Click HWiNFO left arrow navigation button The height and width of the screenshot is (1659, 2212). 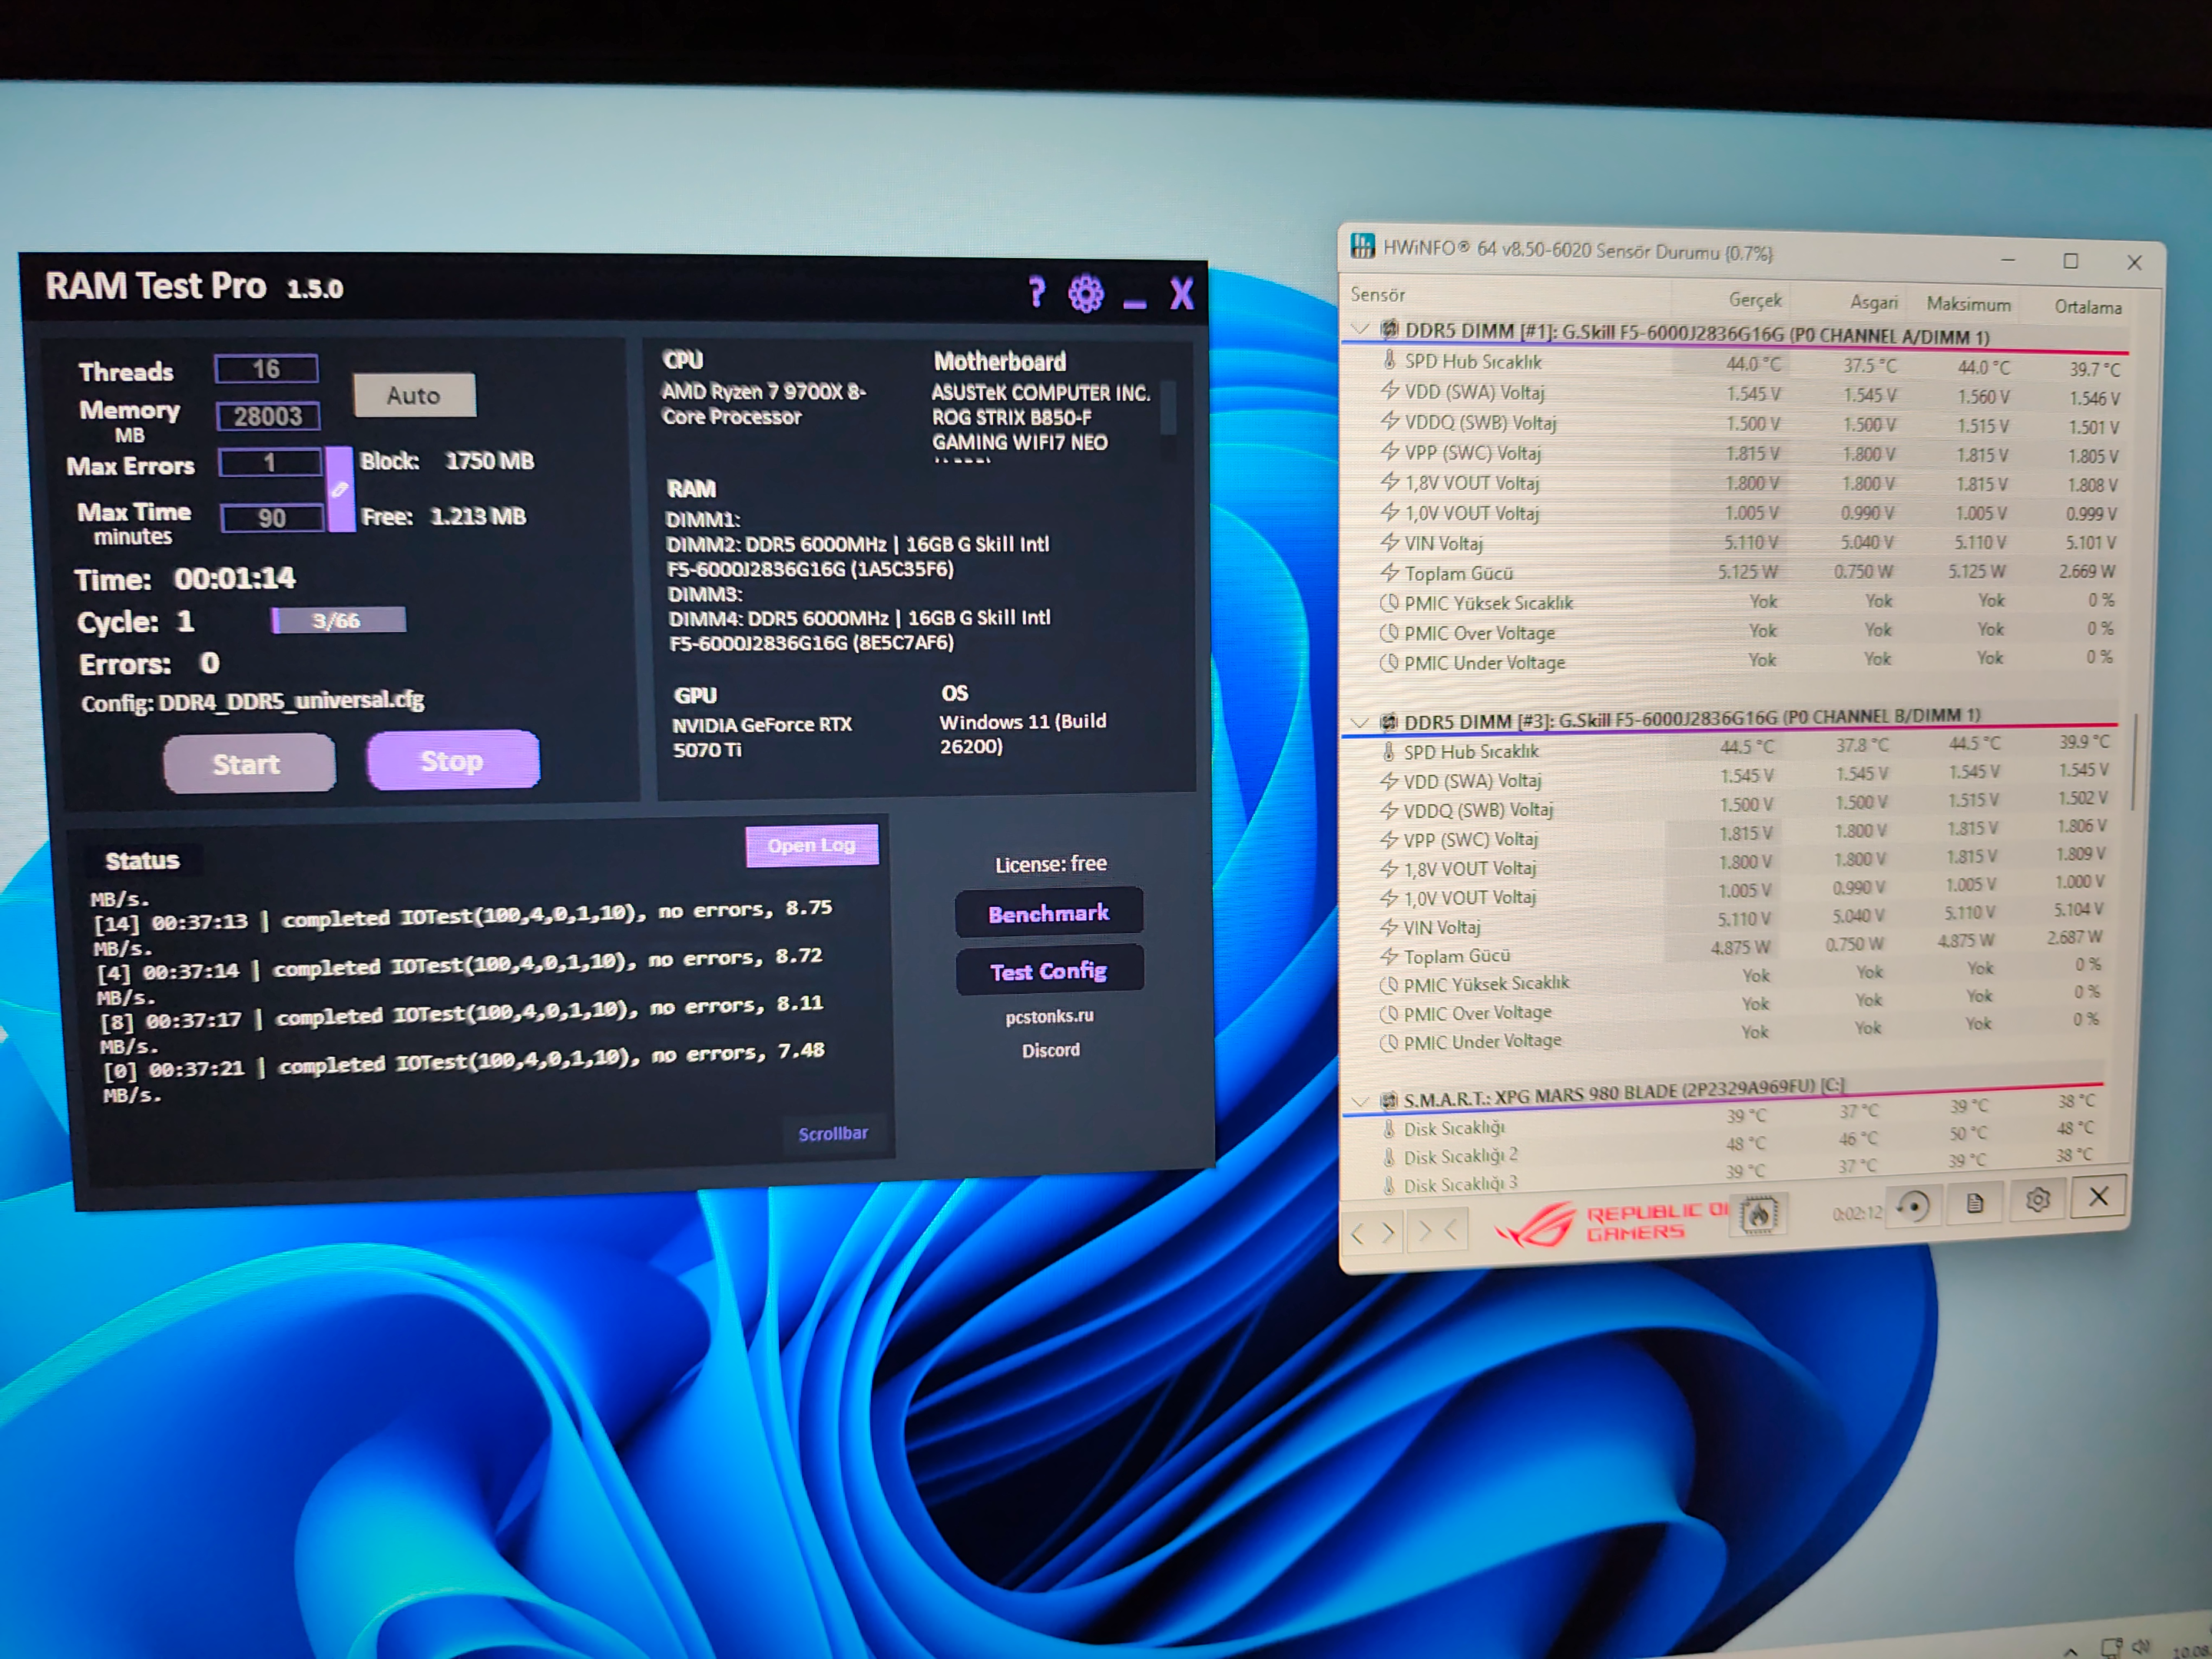[x=1357, y=1233]
